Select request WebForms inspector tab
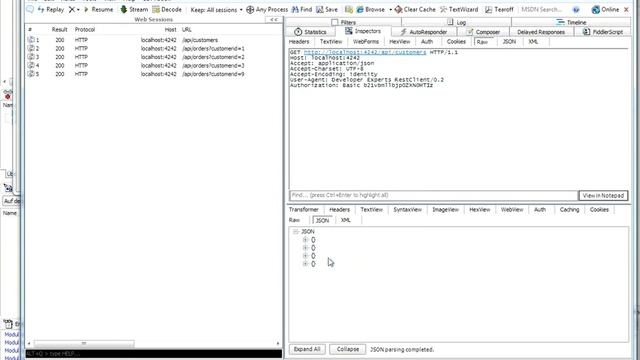Image resolution: width=640 pixels, height=360 pixels. pos(366,42)
